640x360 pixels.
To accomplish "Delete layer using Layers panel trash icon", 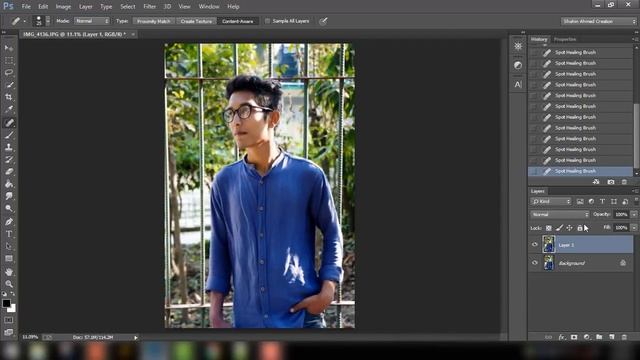I will tap(624, 337).
